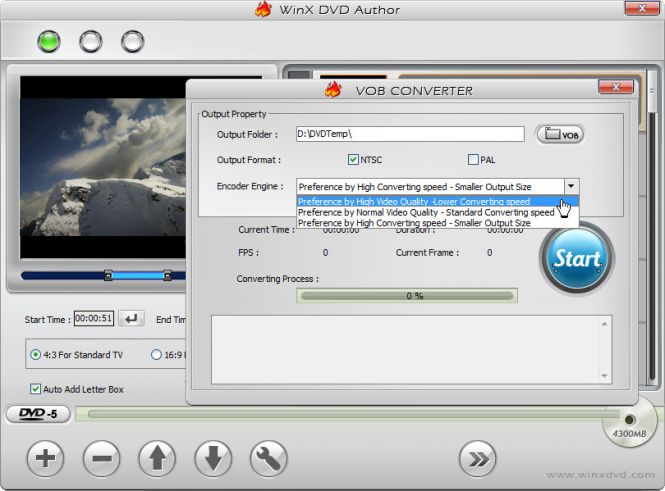Enable the NTSC output format checkbox

coord(353,160)
